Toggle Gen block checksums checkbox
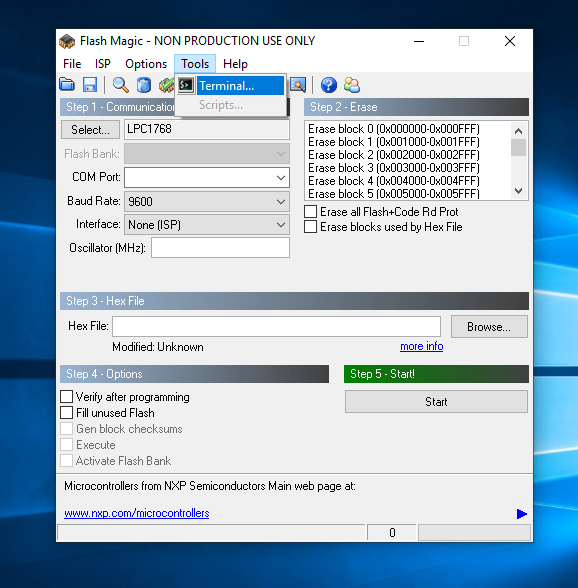 coord(66,429)
